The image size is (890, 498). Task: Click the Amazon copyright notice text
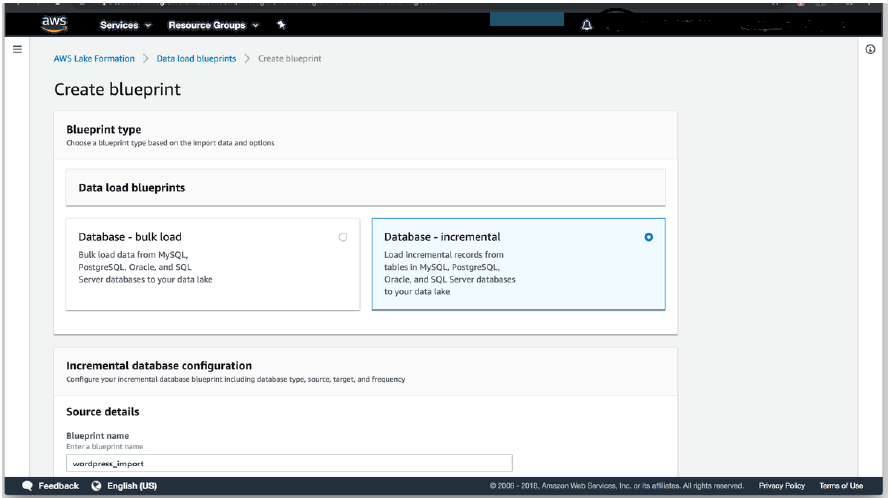(616, 486)
